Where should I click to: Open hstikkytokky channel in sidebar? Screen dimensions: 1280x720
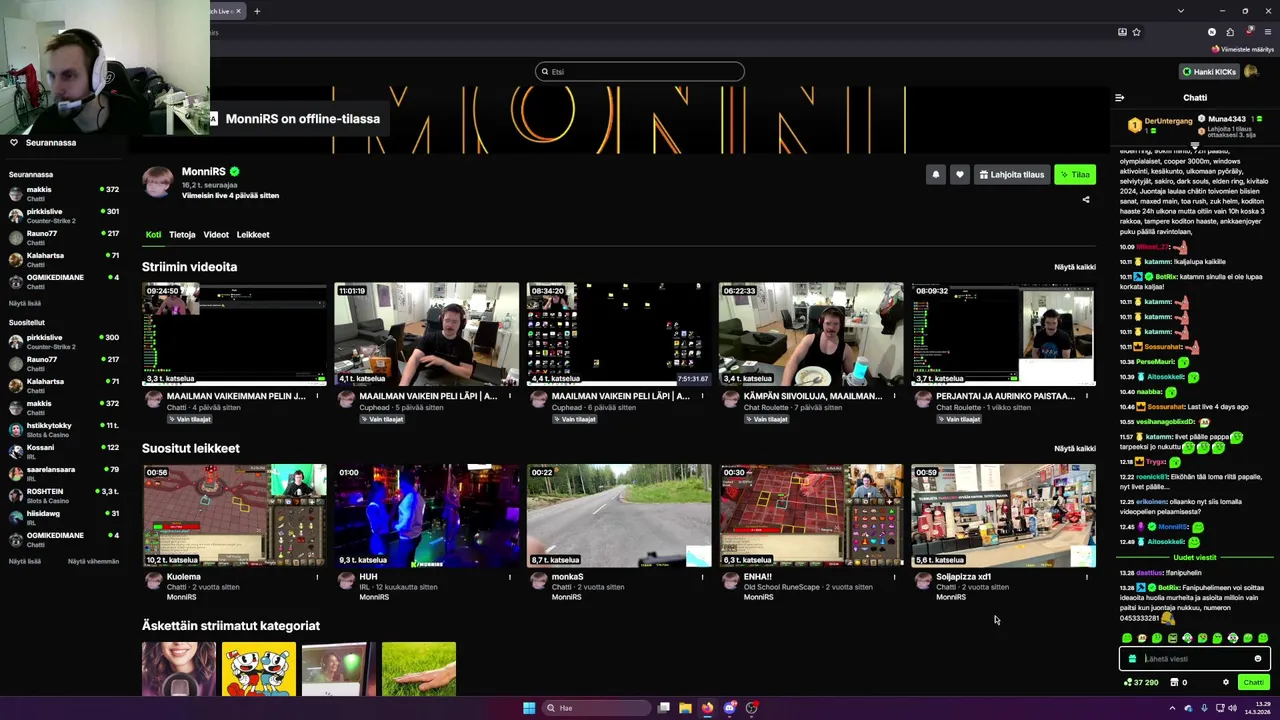63,430
